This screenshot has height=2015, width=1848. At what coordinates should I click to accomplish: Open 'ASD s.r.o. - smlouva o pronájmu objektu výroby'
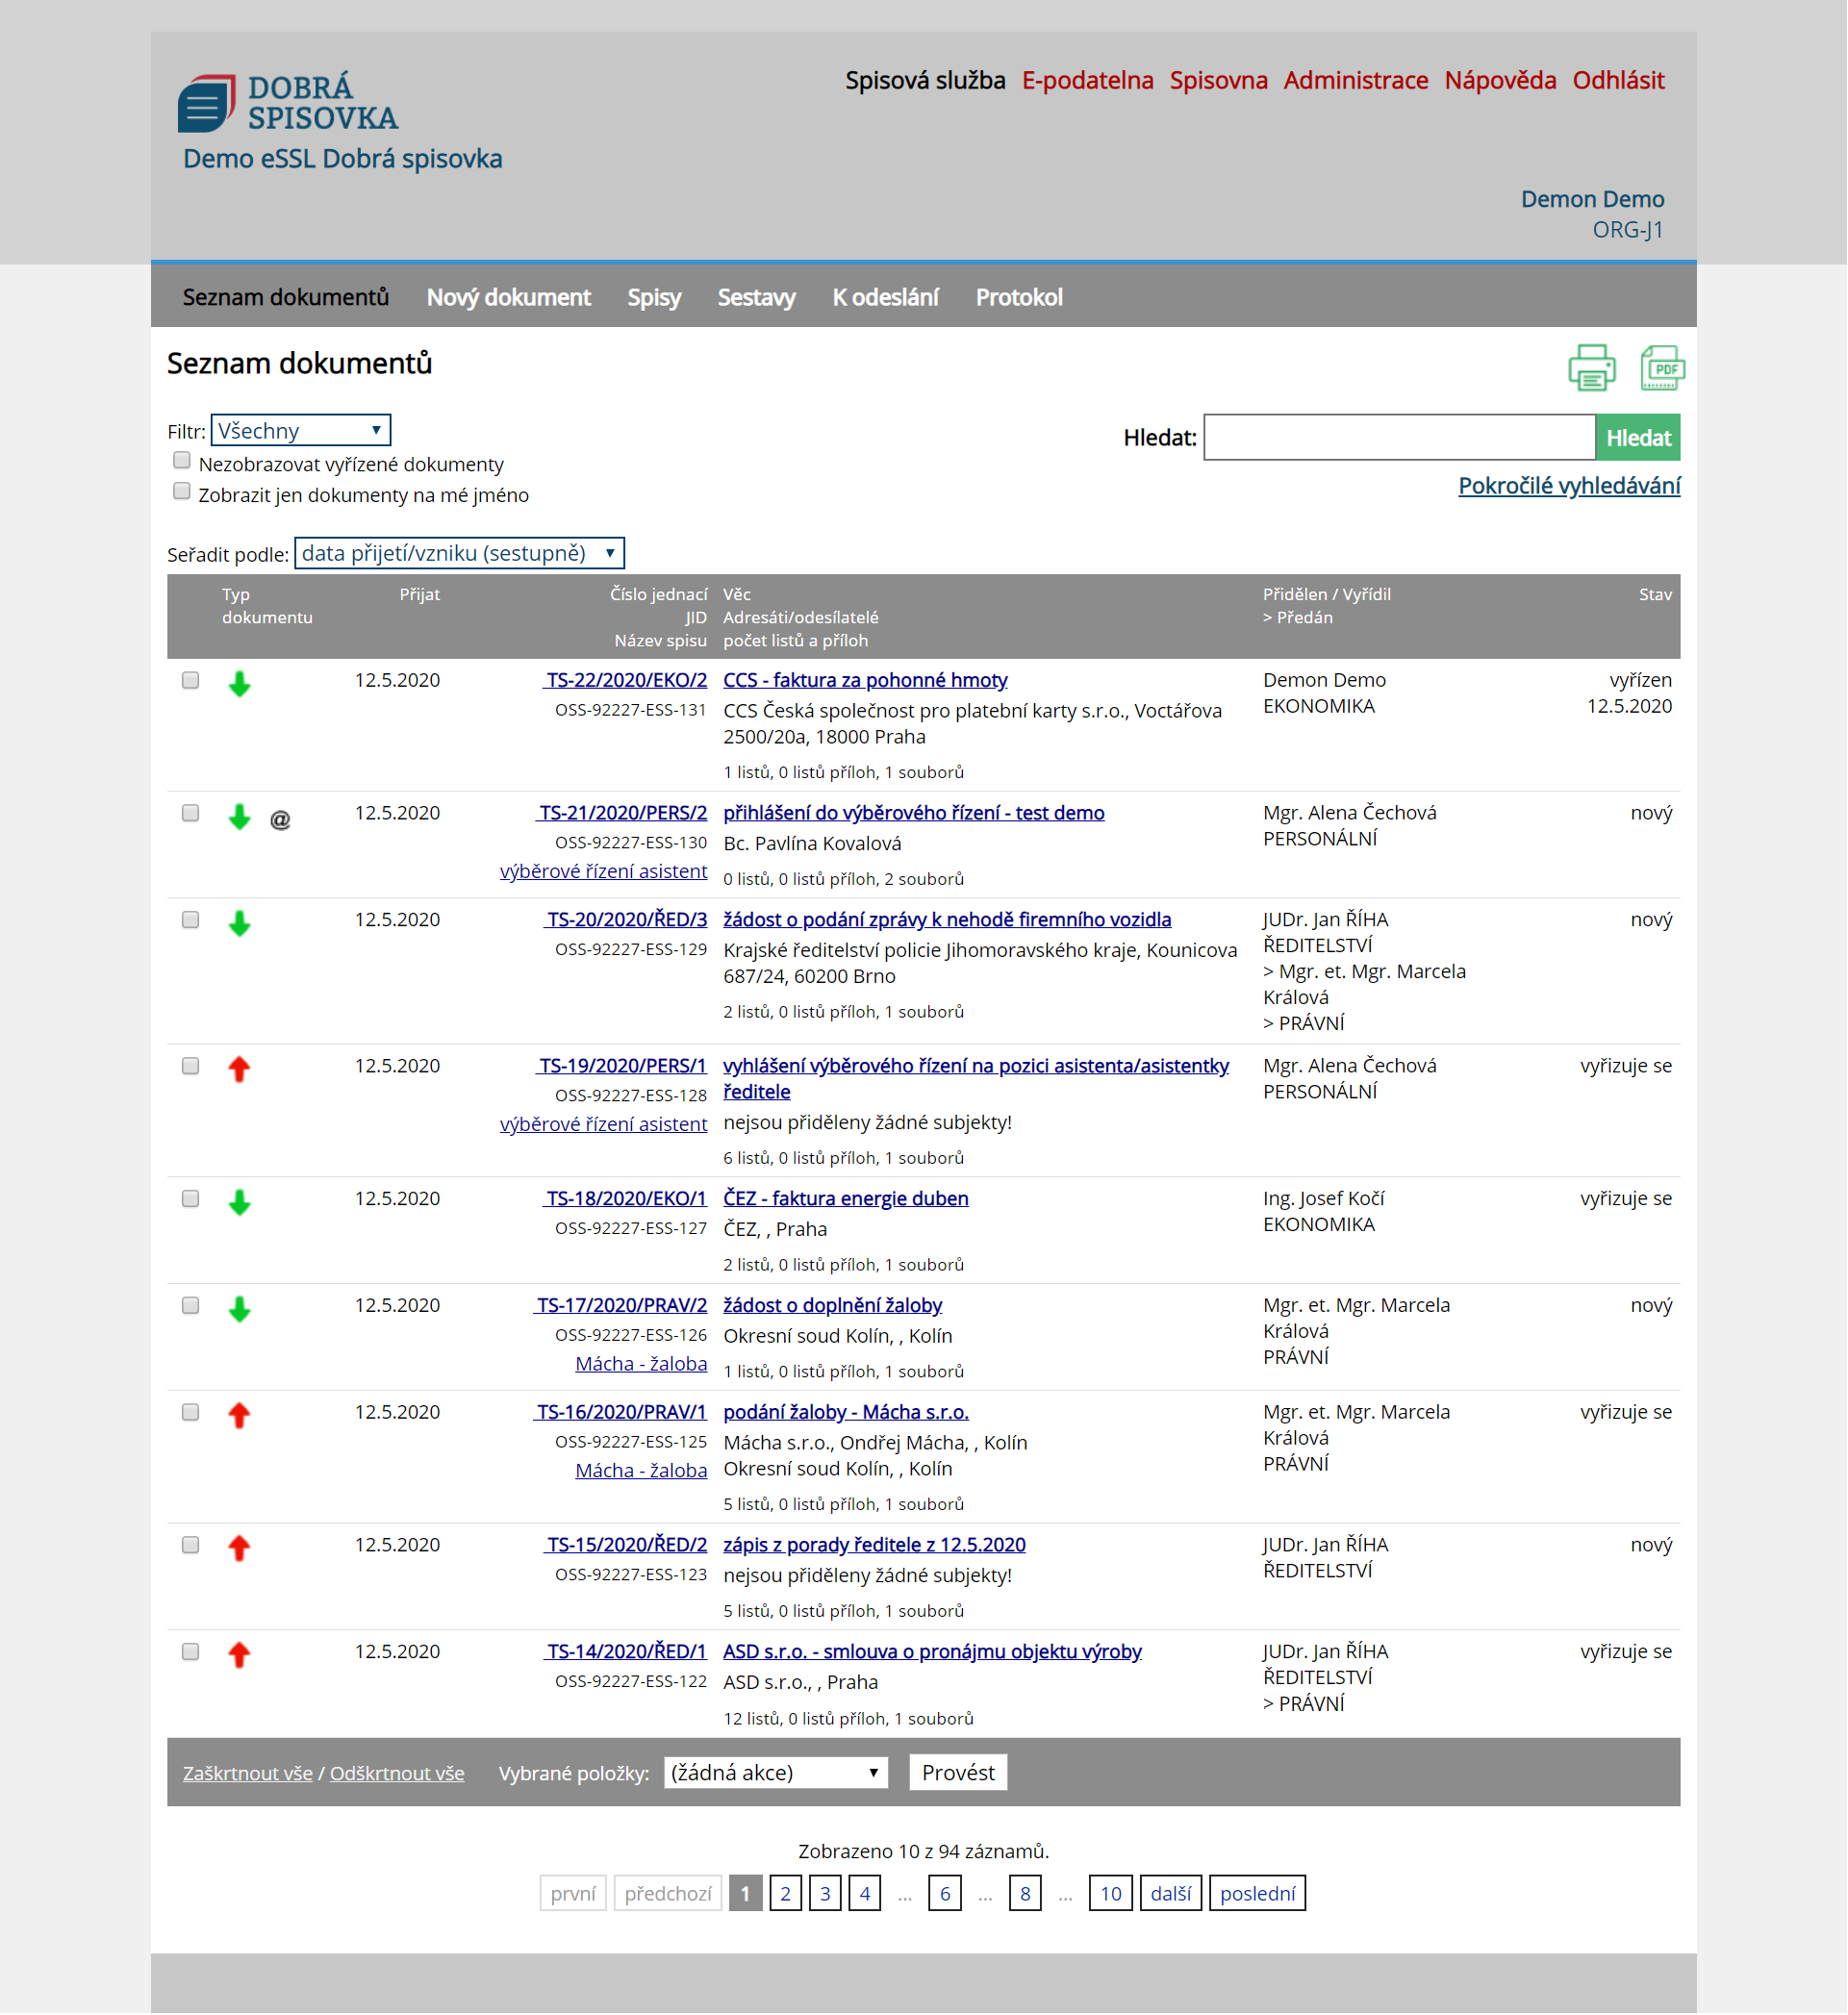[x=933, y=1653]
